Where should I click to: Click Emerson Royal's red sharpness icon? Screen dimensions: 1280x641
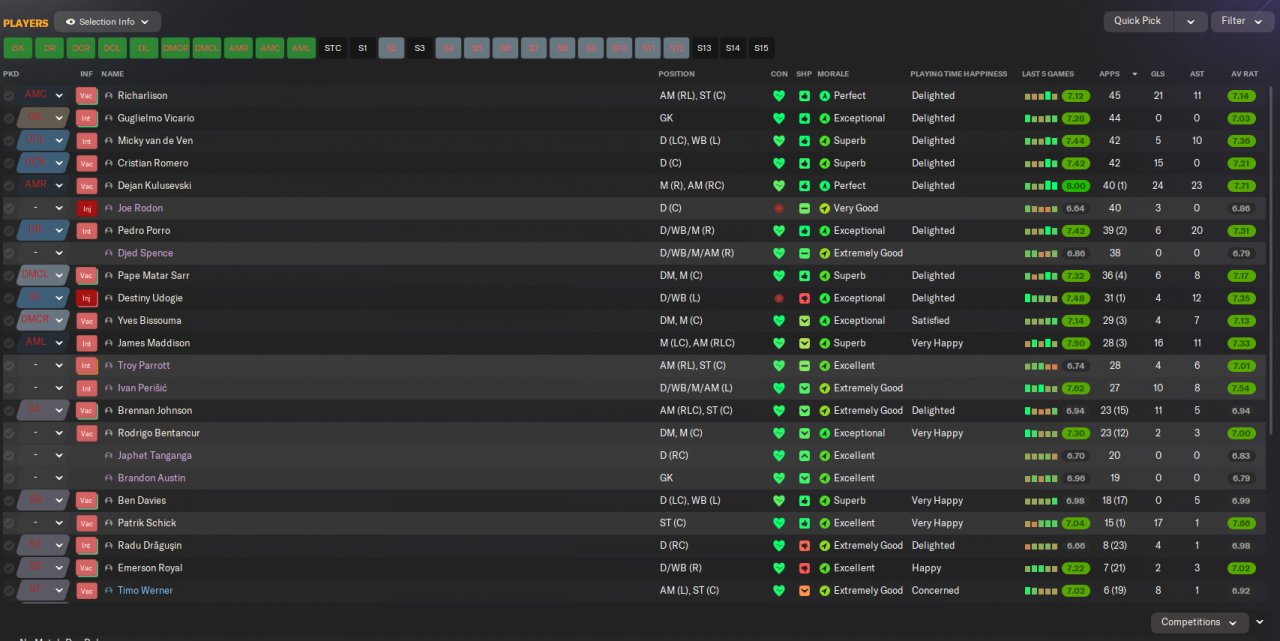coord(804,568)
